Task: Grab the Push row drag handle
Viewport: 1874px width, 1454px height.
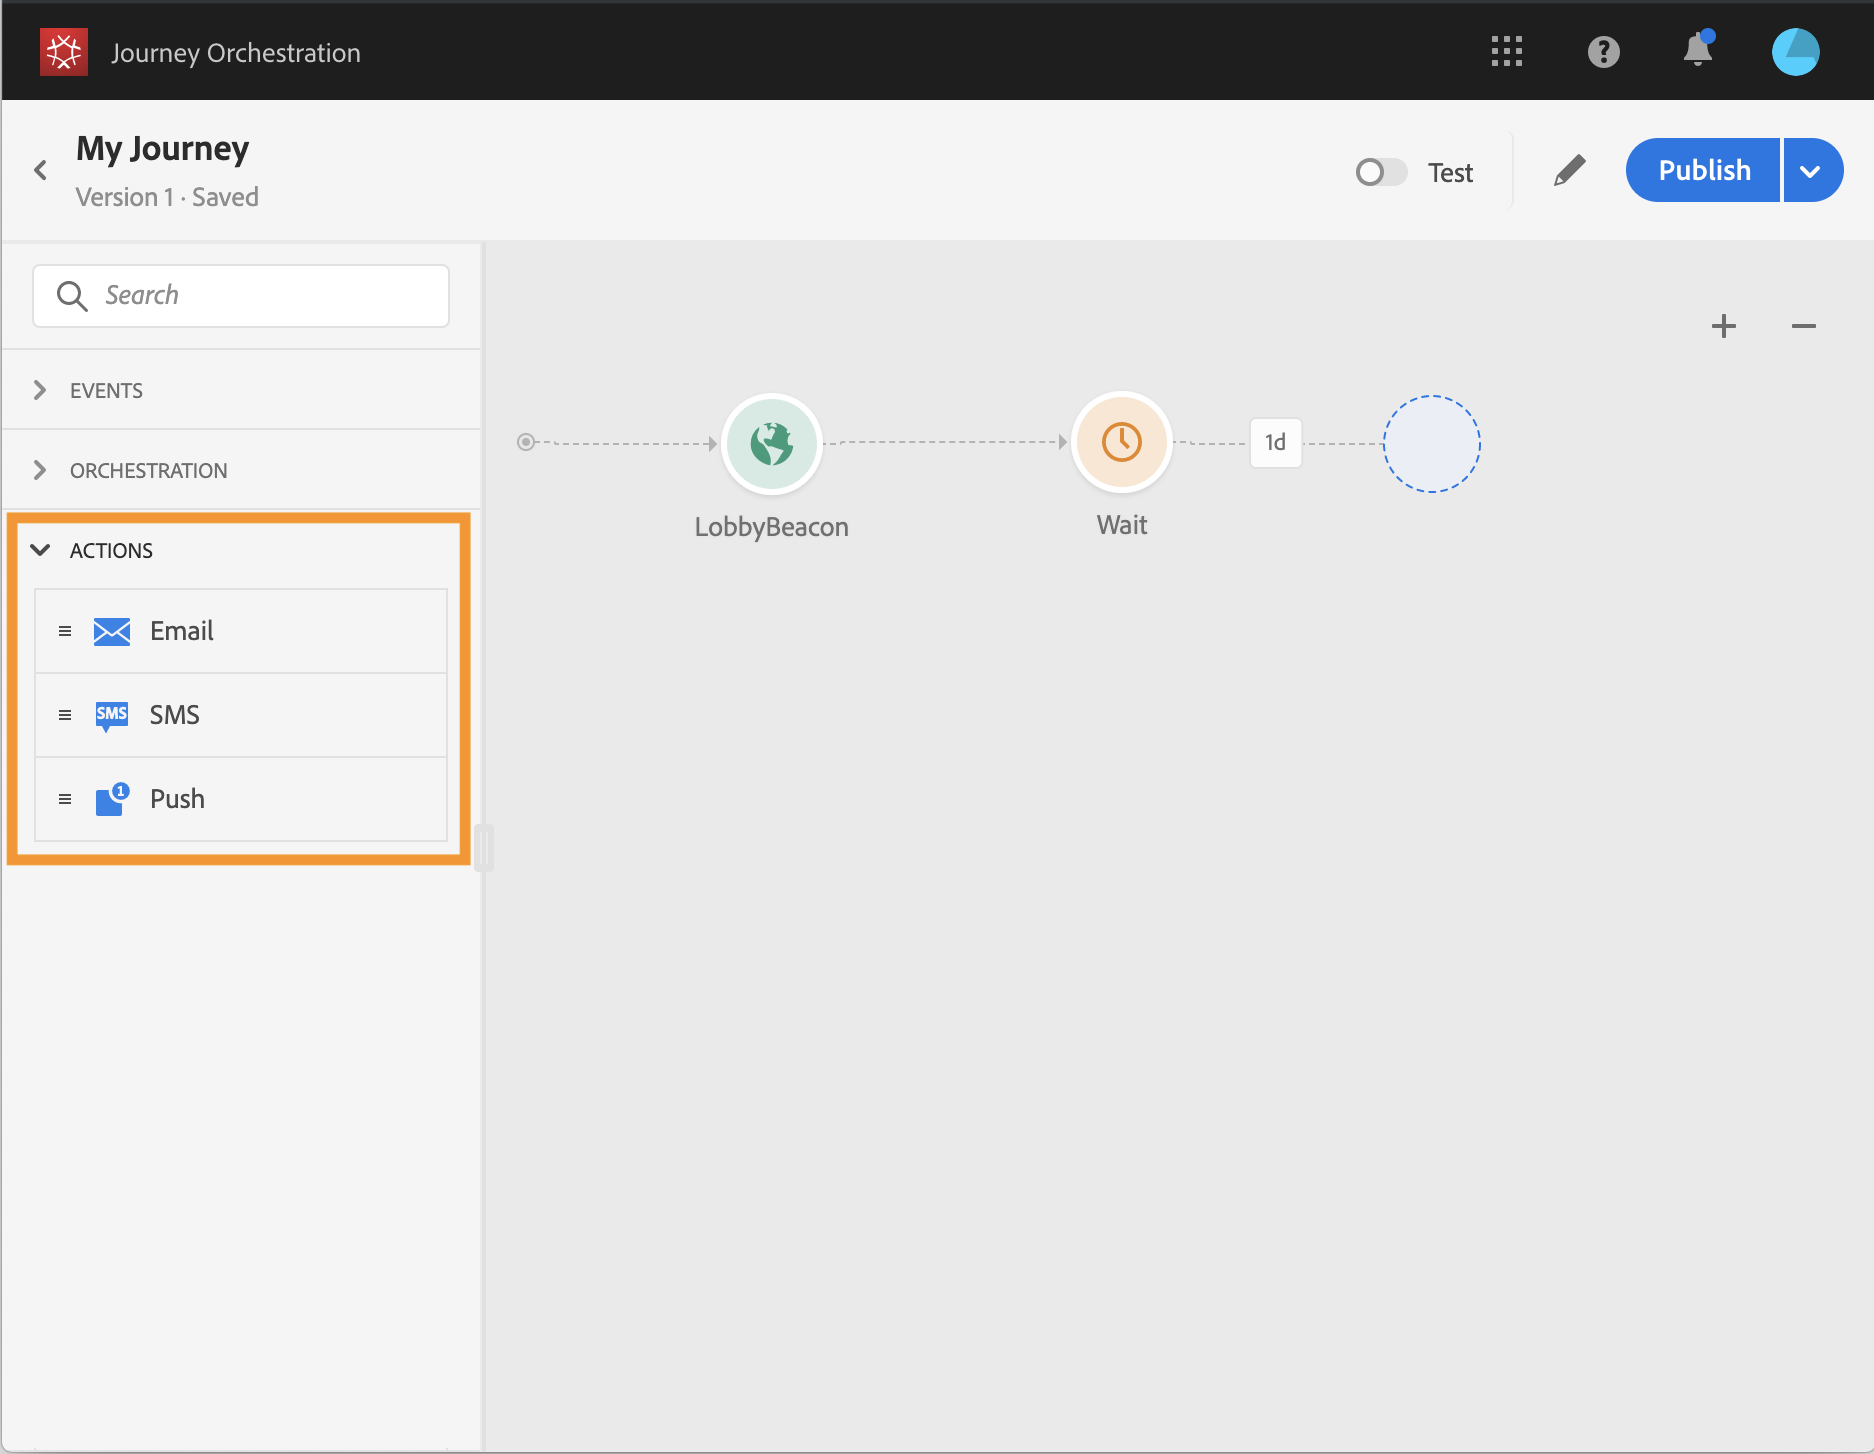Action: click(65, 799)
